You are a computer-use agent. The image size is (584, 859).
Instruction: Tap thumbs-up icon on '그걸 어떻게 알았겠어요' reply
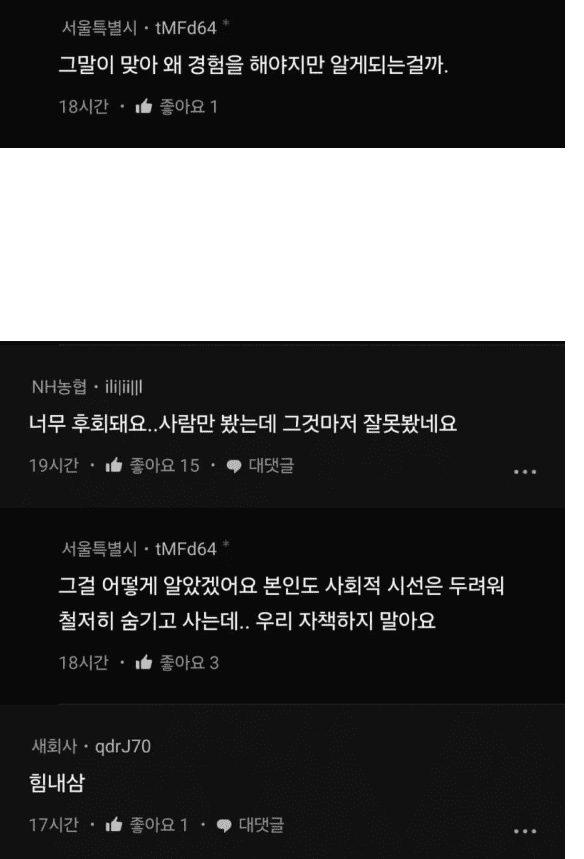pyautogui.click(x=144, y=662)
